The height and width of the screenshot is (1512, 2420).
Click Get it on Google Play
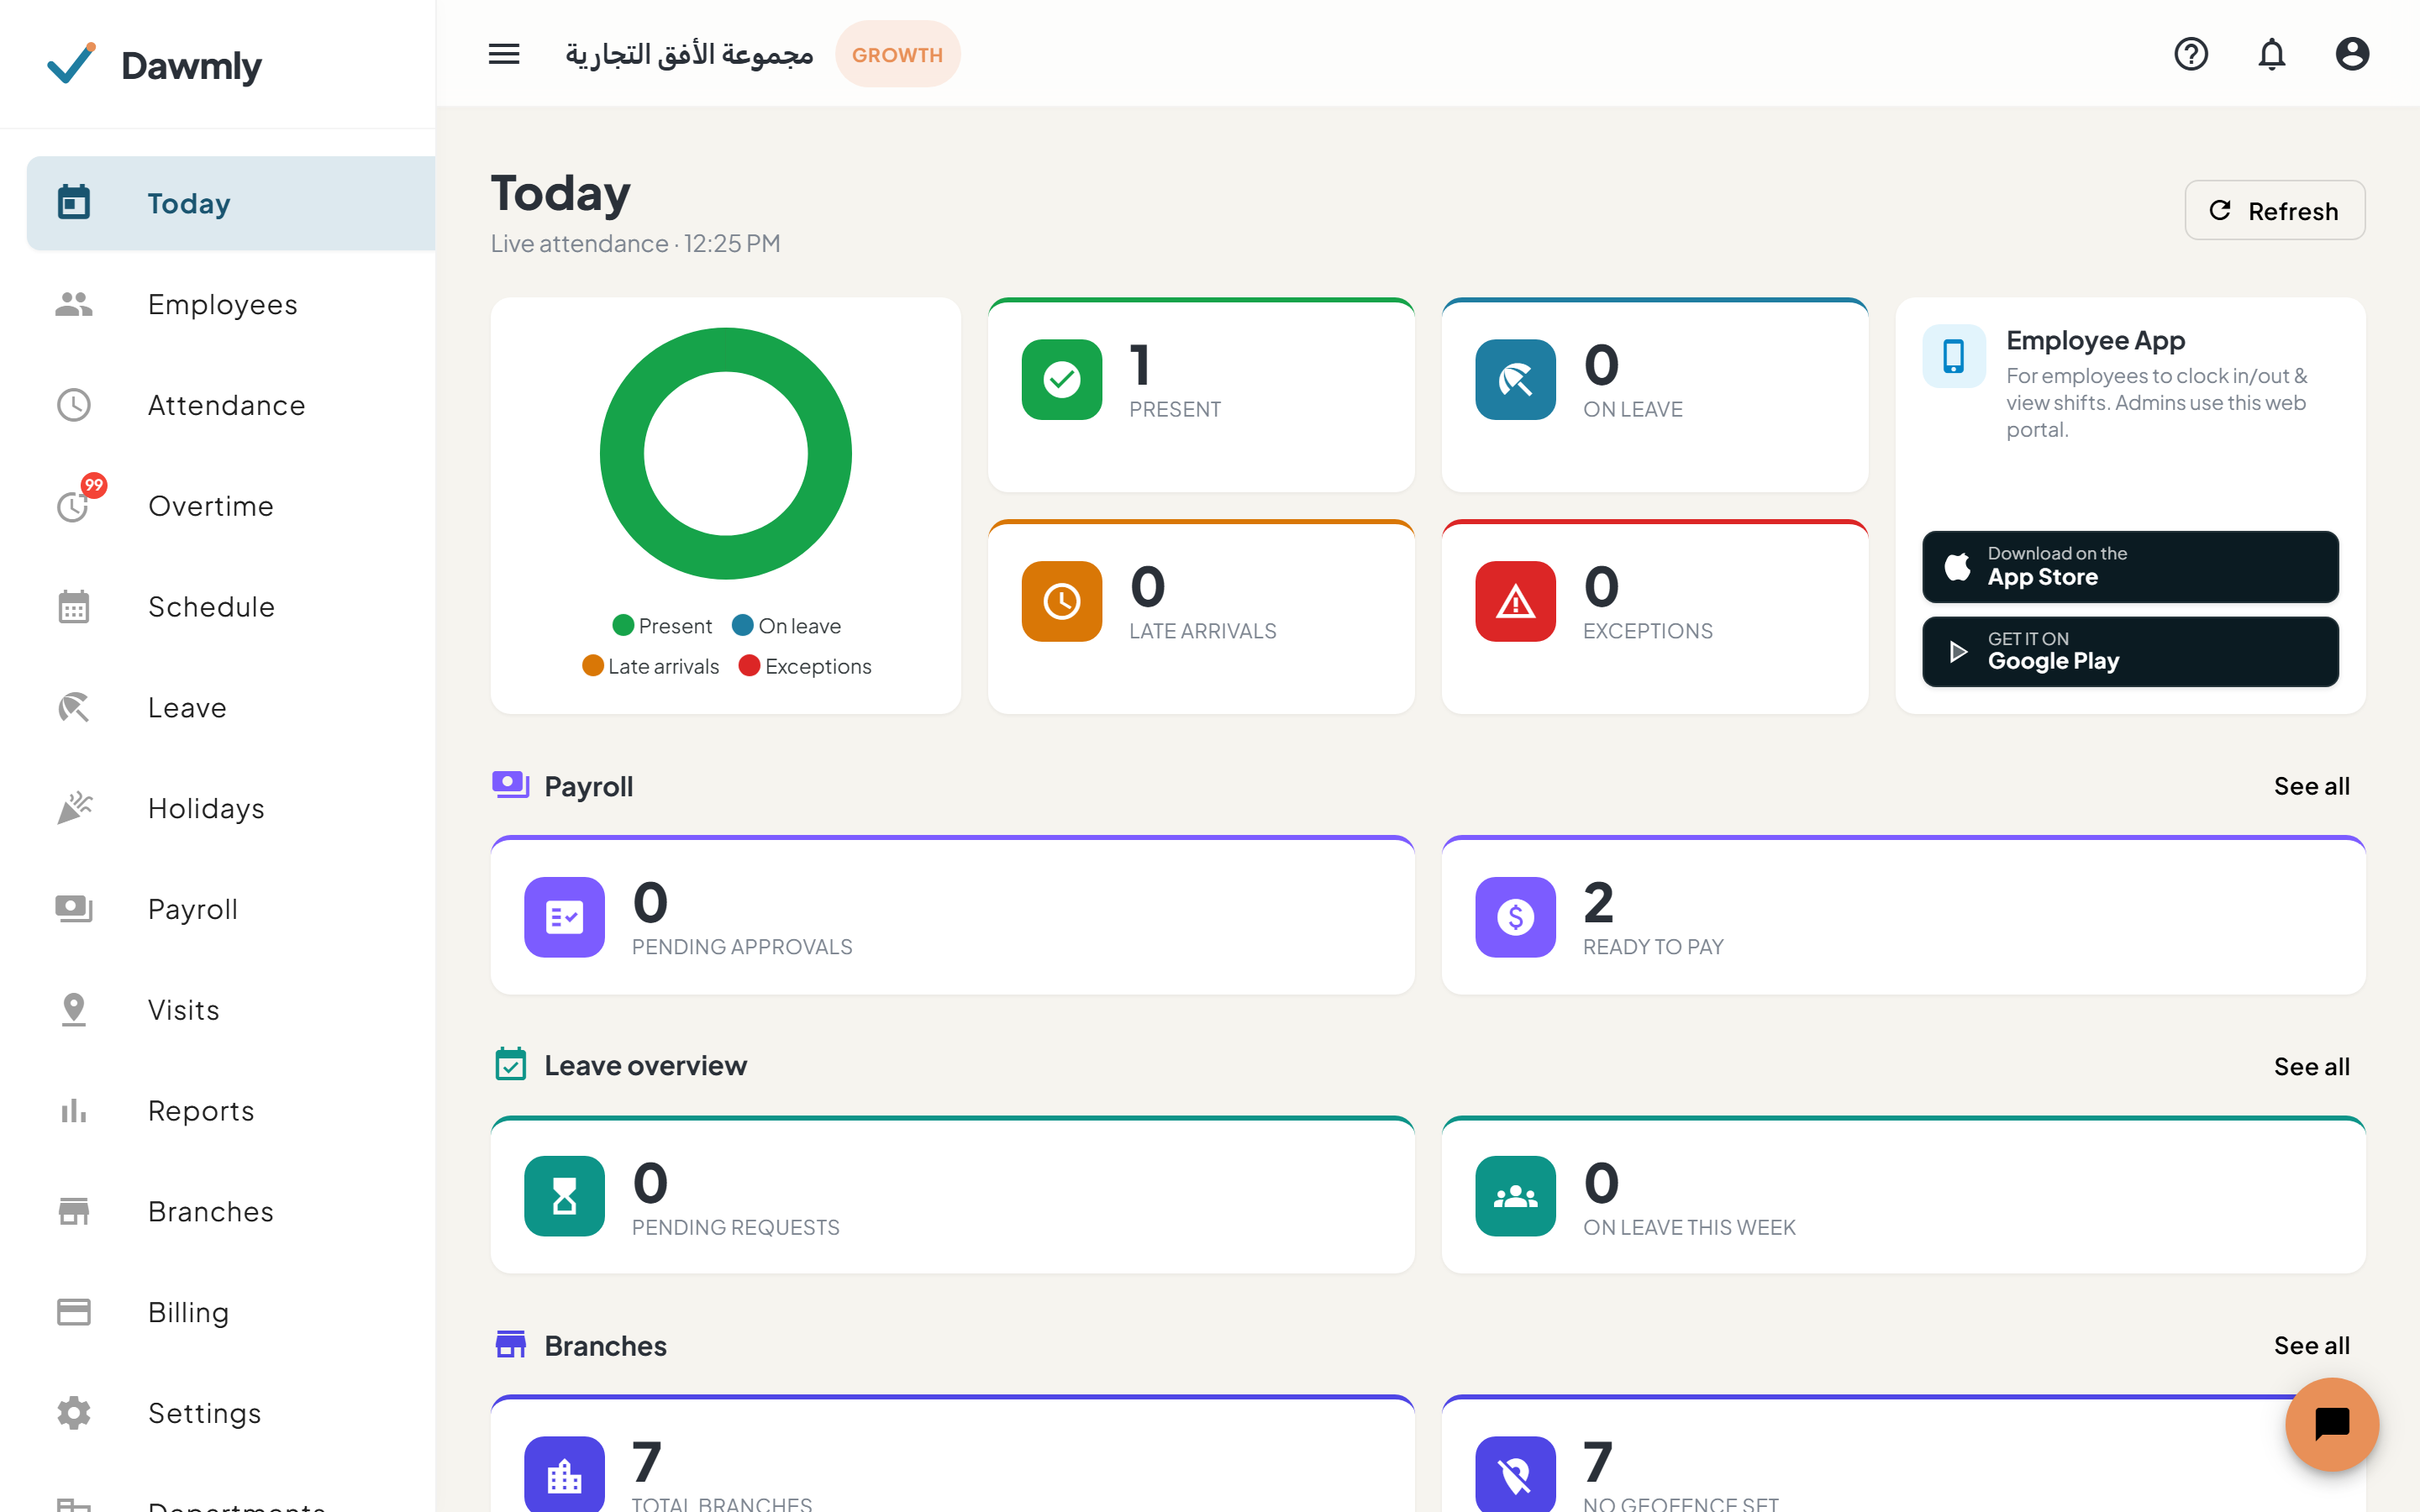tap(2130, 651)
